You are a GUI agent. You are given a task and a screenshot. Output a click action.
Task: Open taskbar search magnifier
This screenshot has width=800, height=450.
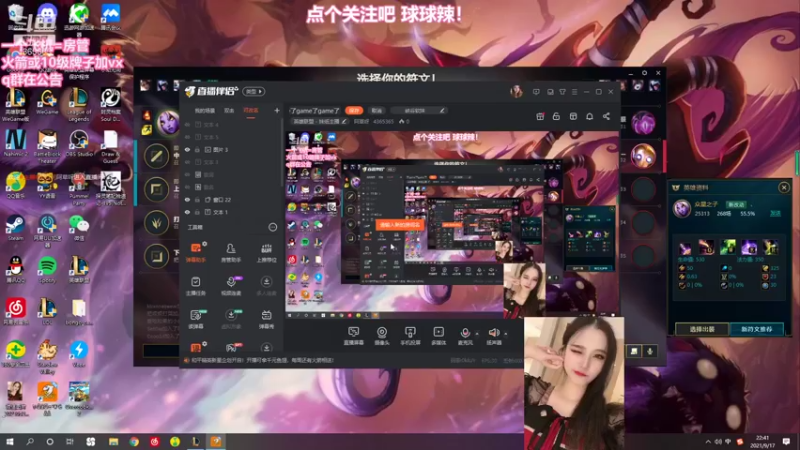30,441
